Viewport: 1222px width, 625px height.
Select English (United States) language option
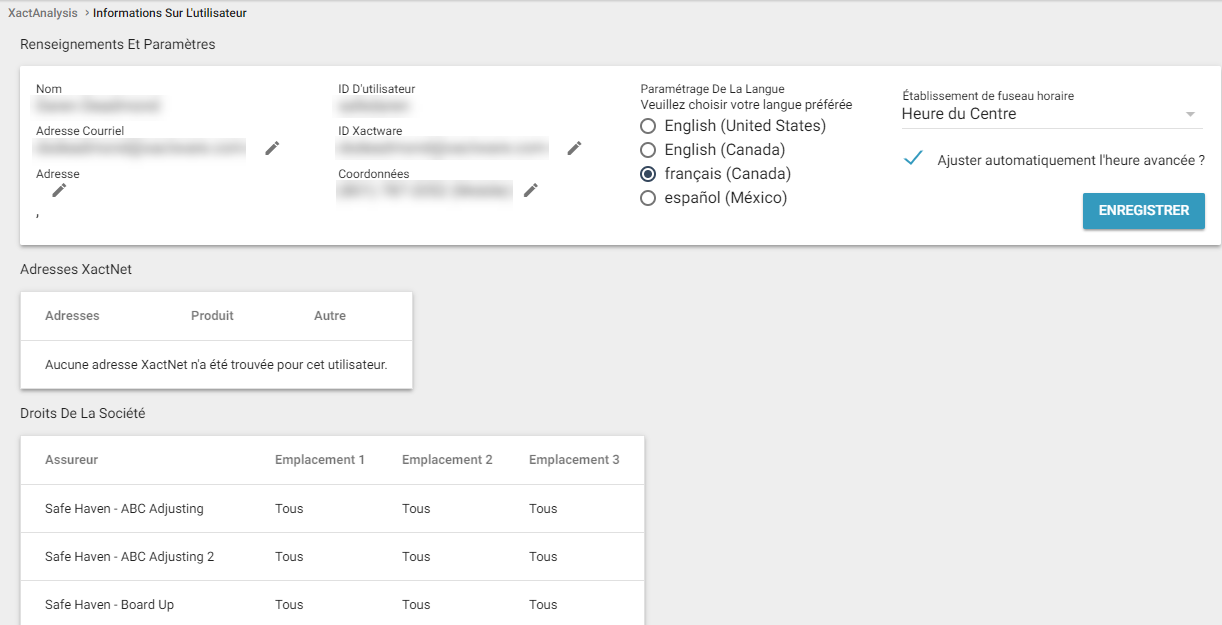click(648, 126)
